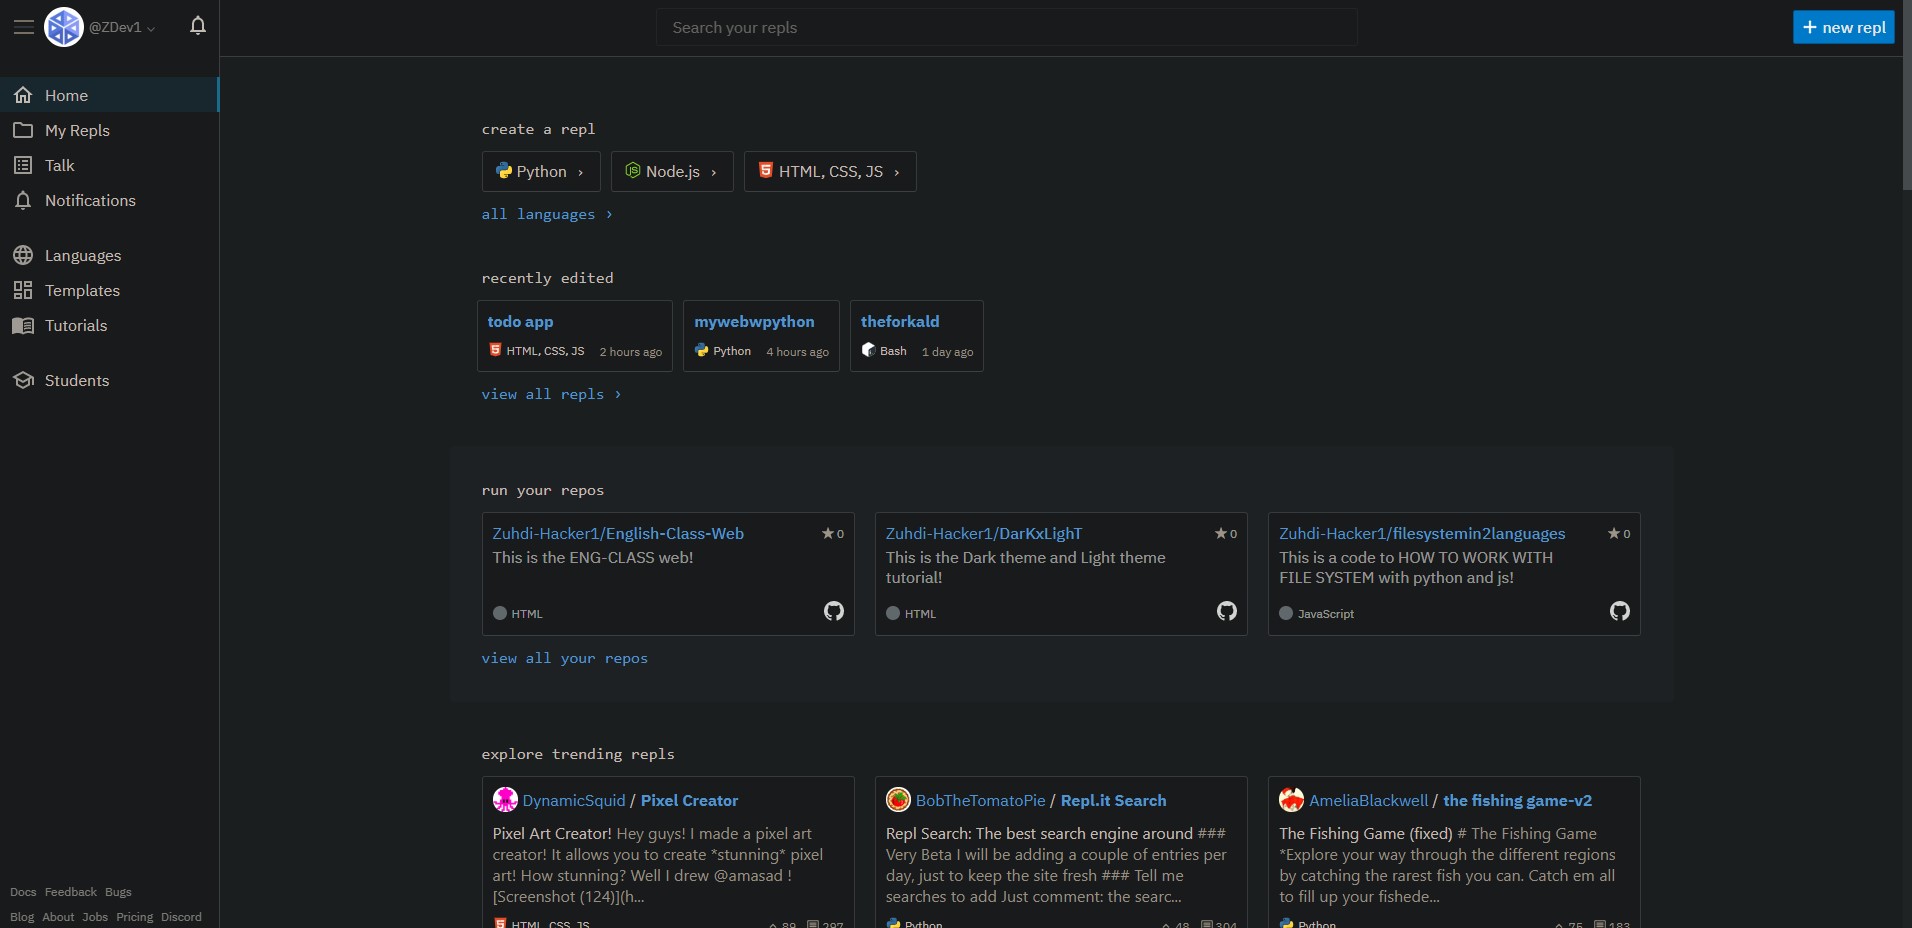Click DynamicSquid avatar image

click(x=505, y=800)
